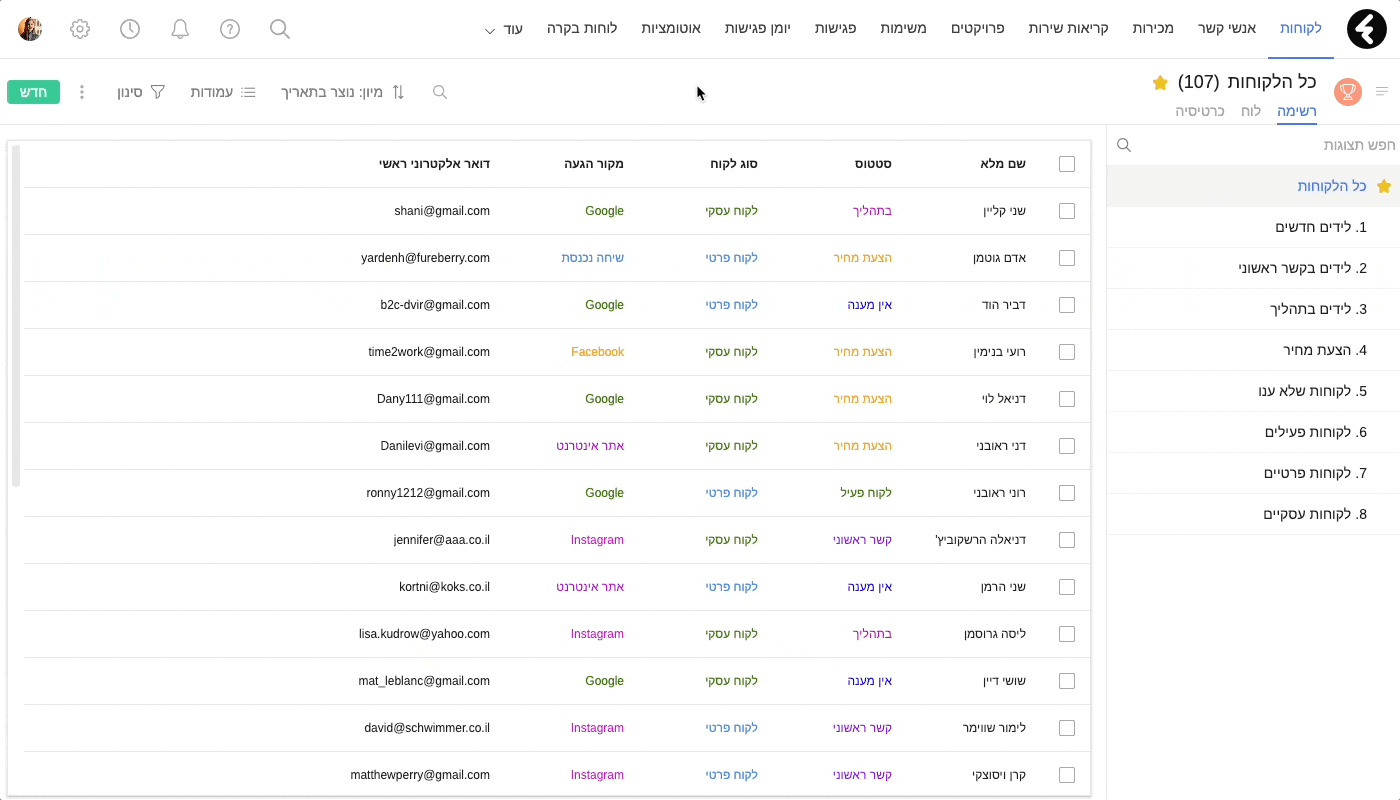Screen dimensions: 1400x800
Task: Select view 3. לידים בתהליך
Action: (x=1253, y=309)
